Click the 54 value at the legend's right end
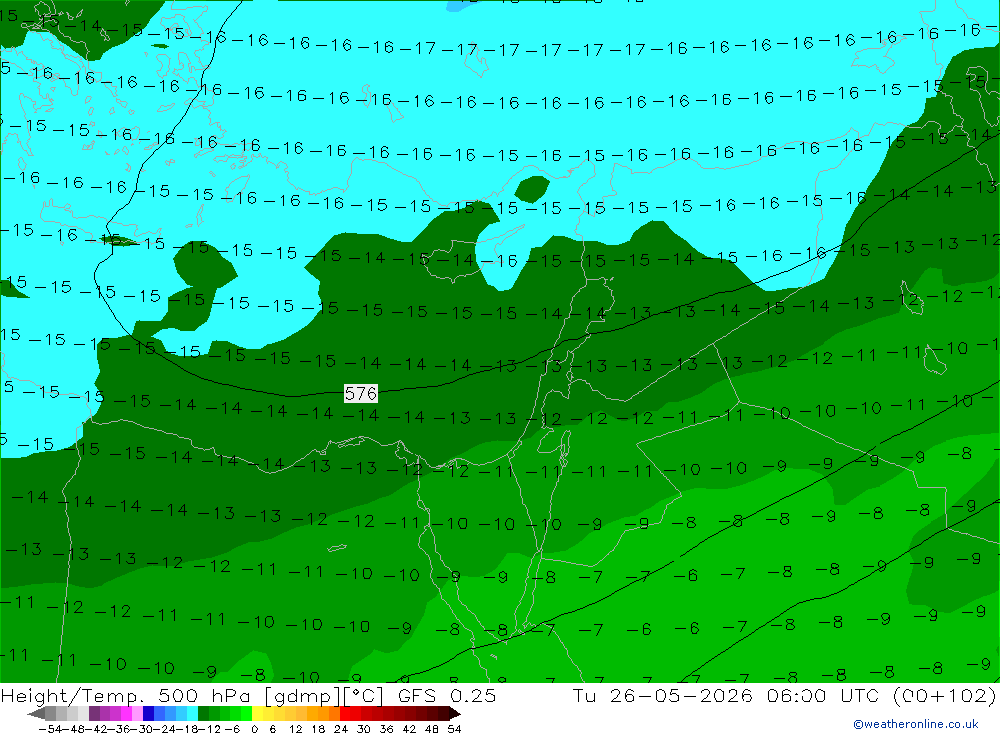This screenshot has height=733, width=1000. coord(454,729)
